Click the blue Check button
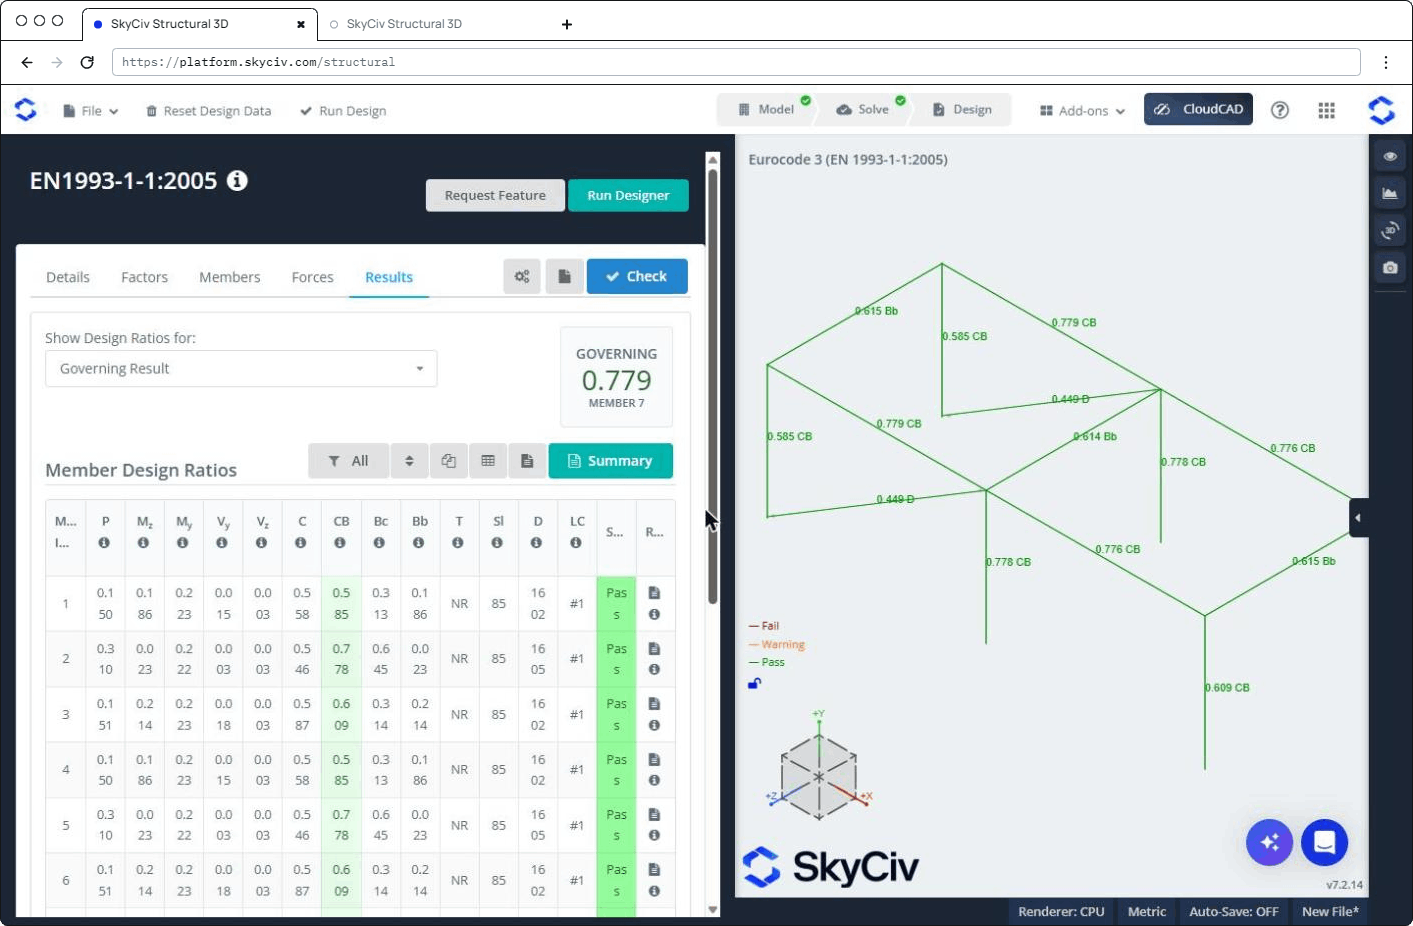Viewport: 1413px width, 926px height. pos(637,276)
